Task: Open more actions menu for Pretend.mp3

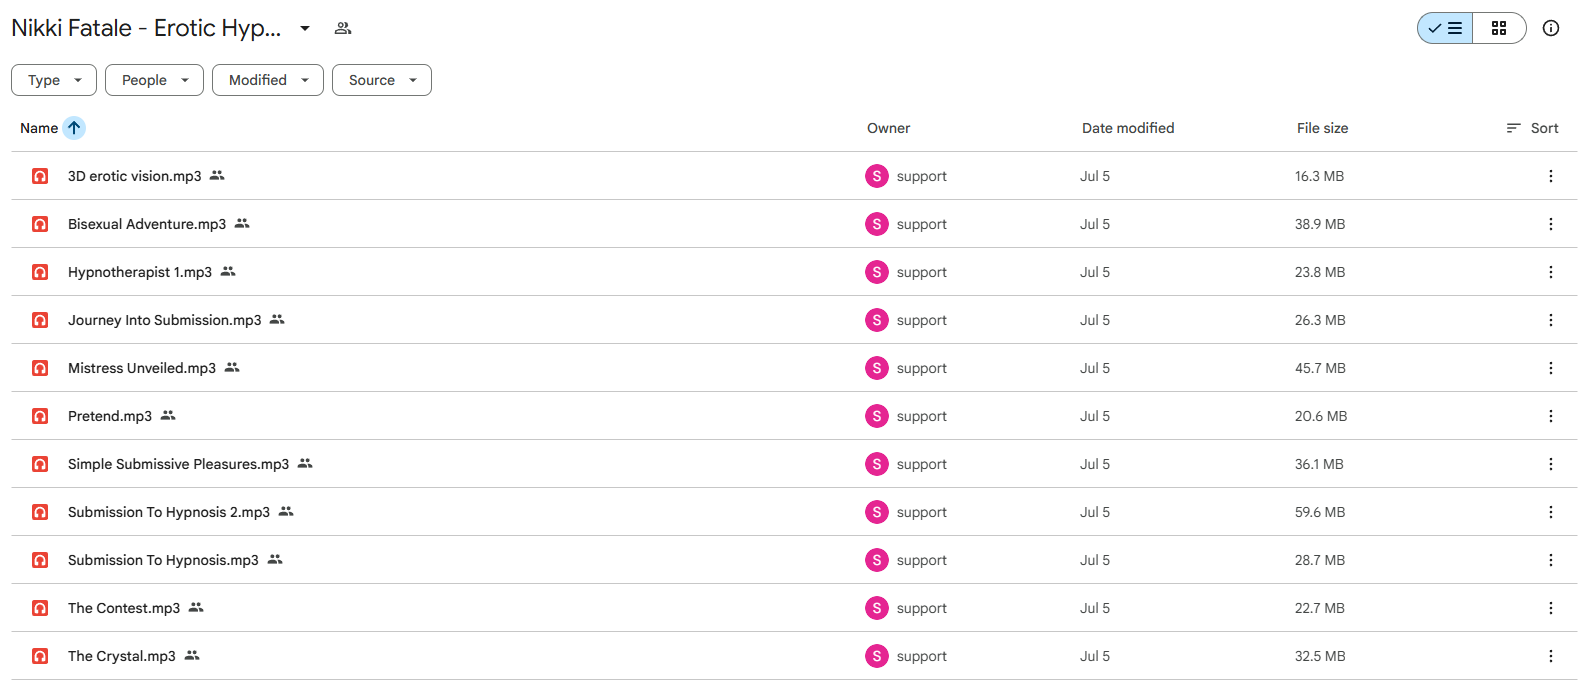Action: pyautogui.click(x=1551, y=416)
